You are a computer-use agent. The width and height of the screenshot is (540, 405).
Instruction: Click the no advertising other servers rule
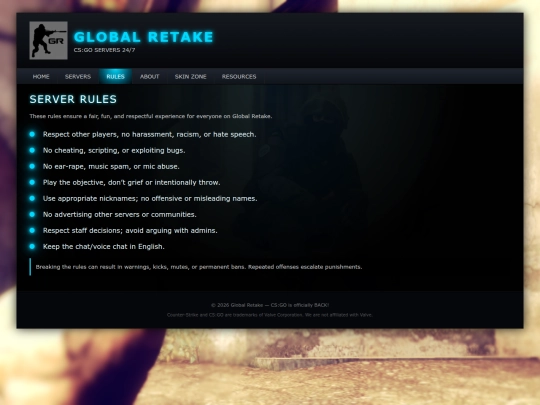pos(120,215)
